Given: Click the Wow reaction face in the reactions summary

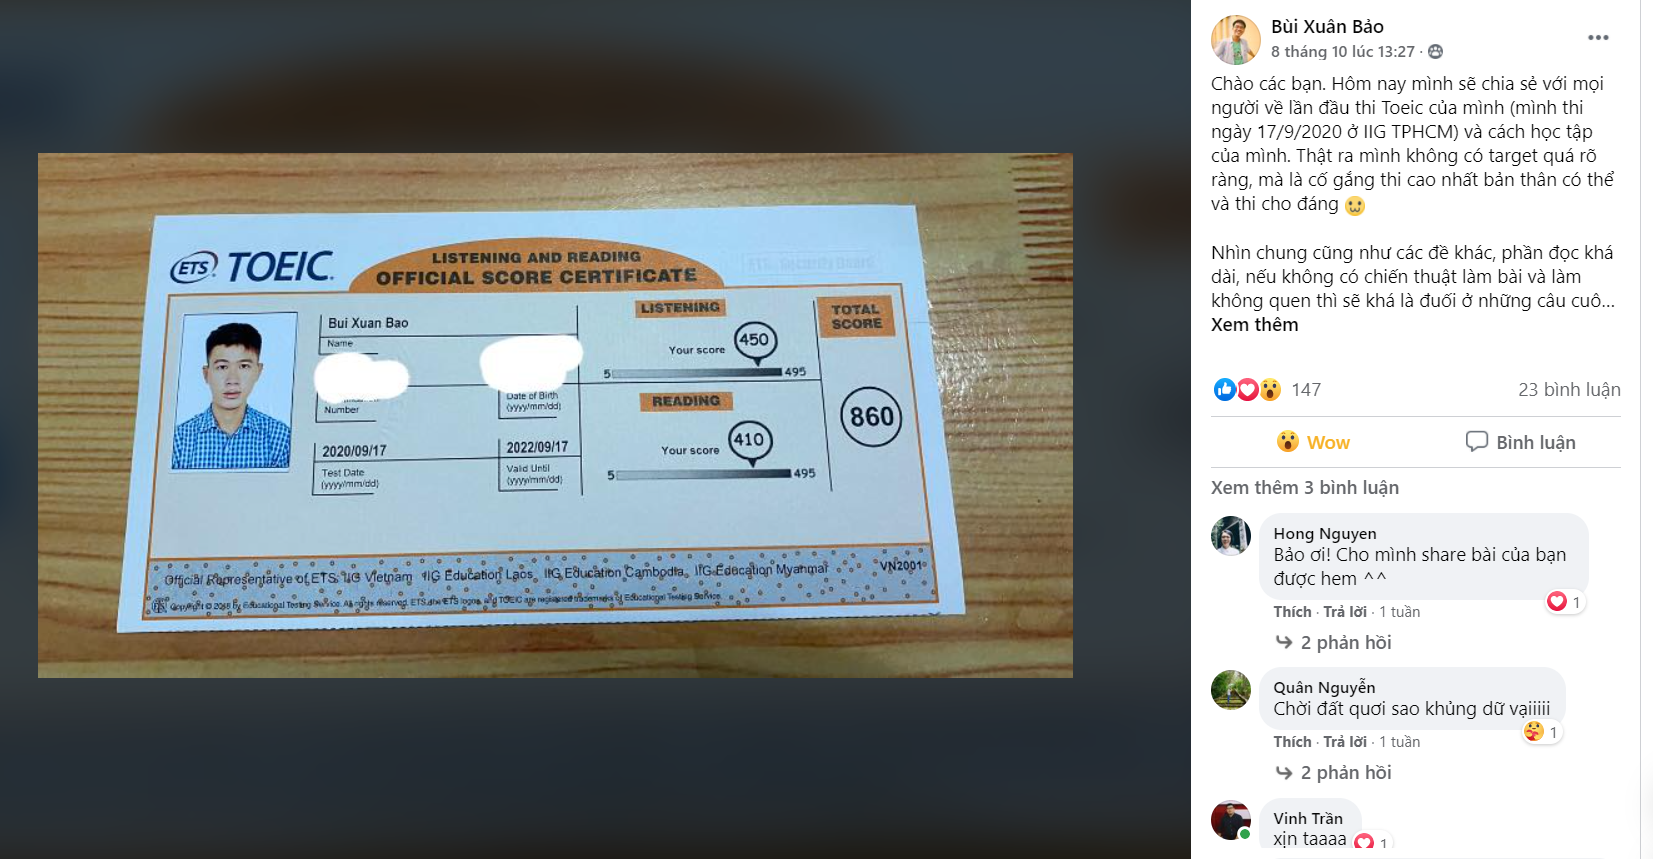Looking at the screenshot, I should pos(1270,390).
